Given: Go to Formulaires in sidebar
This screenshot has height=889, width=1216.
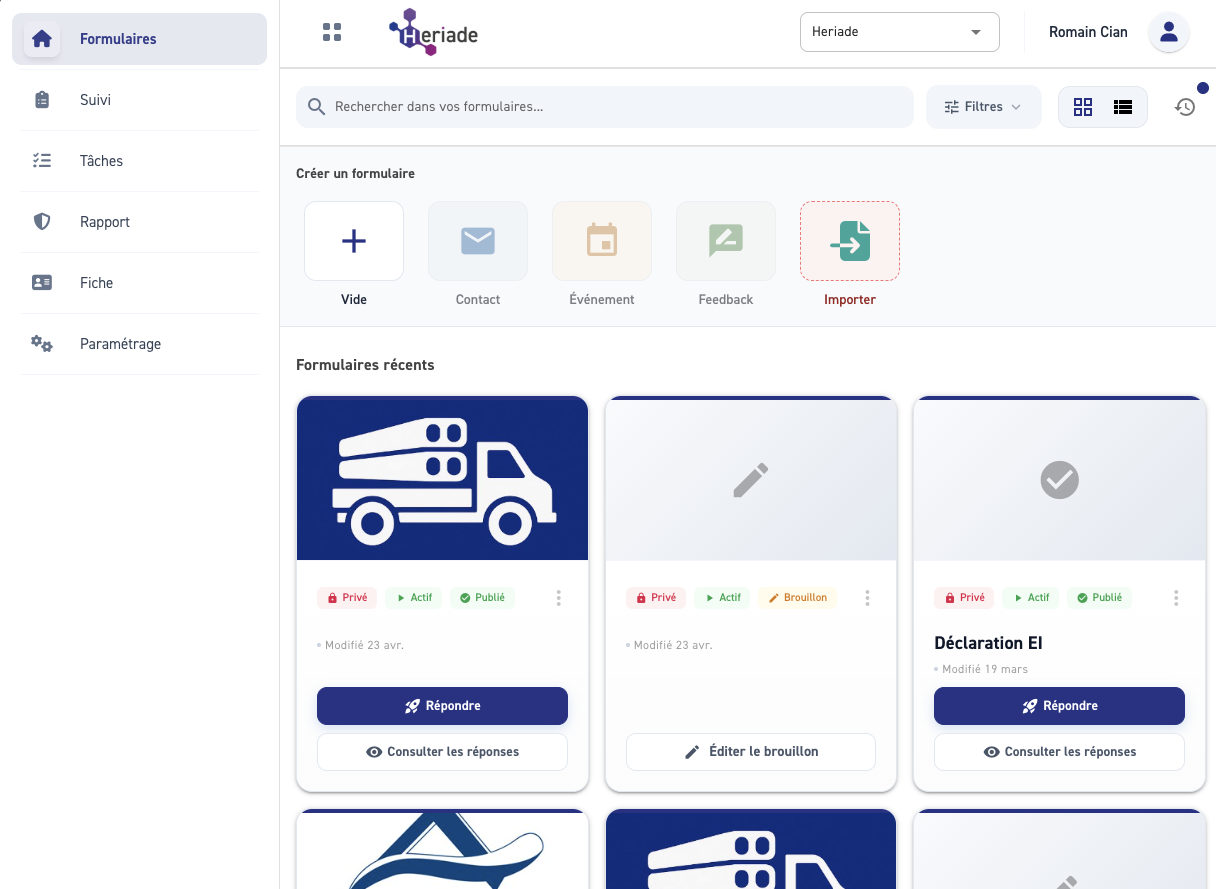Looking at the screenshot, I should tap(140, 39).
